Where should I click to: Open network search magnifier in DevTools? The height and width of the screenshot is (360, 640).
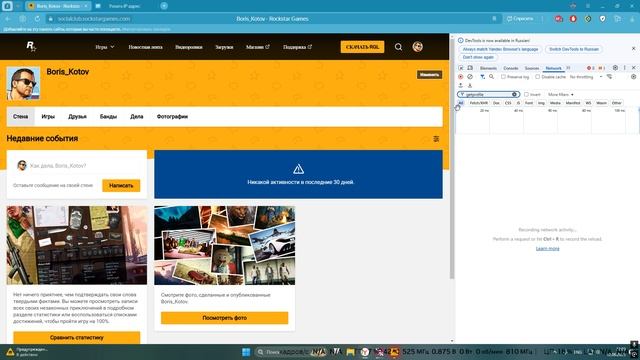click(491, 77)
